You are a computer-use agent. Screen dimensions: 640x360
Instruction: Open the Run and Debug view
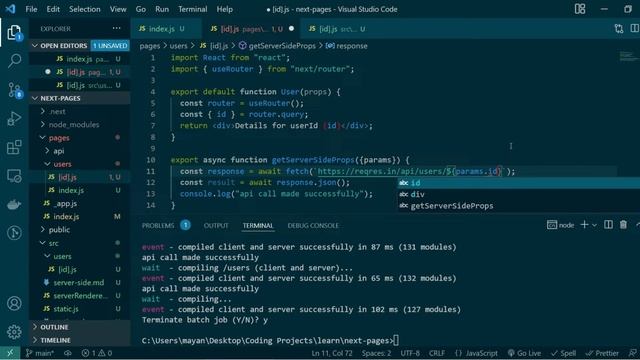tap(14, 118)
